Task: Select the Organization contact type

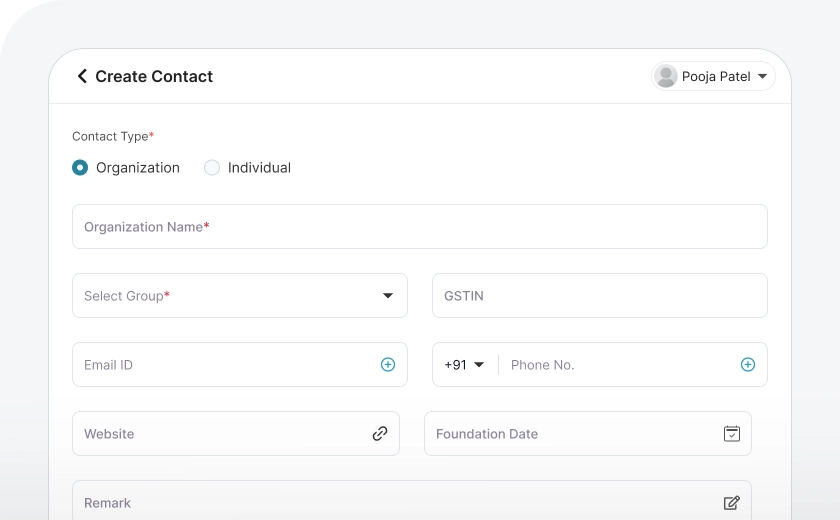Action: pos(80,168)
